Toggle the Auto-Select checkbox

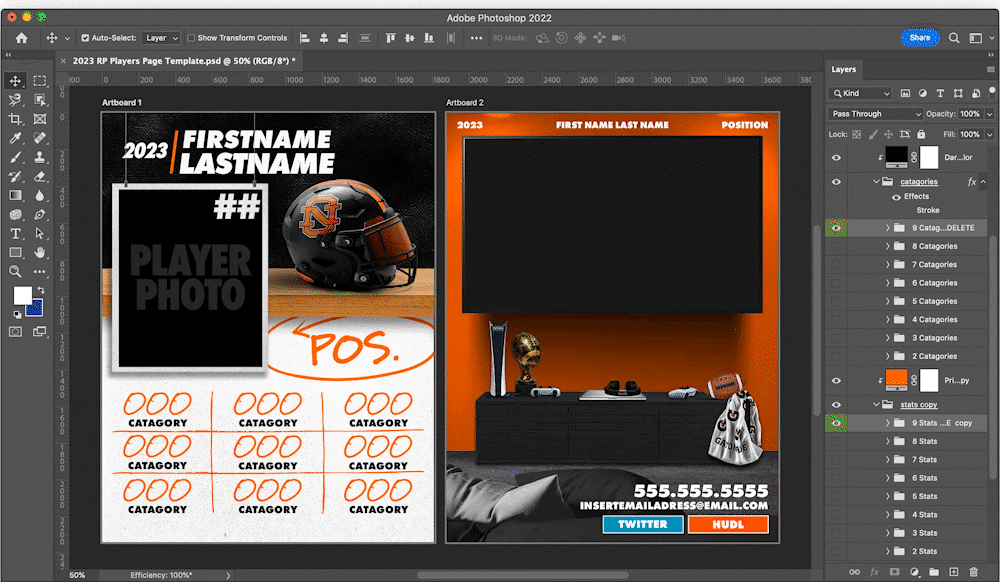(85, 38)
